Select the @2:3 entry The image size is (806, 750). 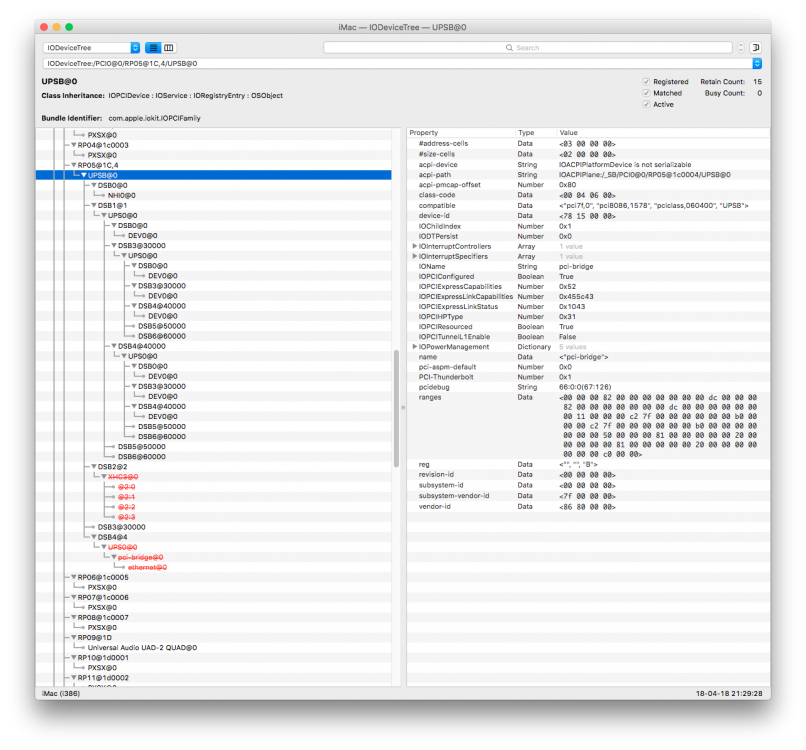tap(126, 517)
